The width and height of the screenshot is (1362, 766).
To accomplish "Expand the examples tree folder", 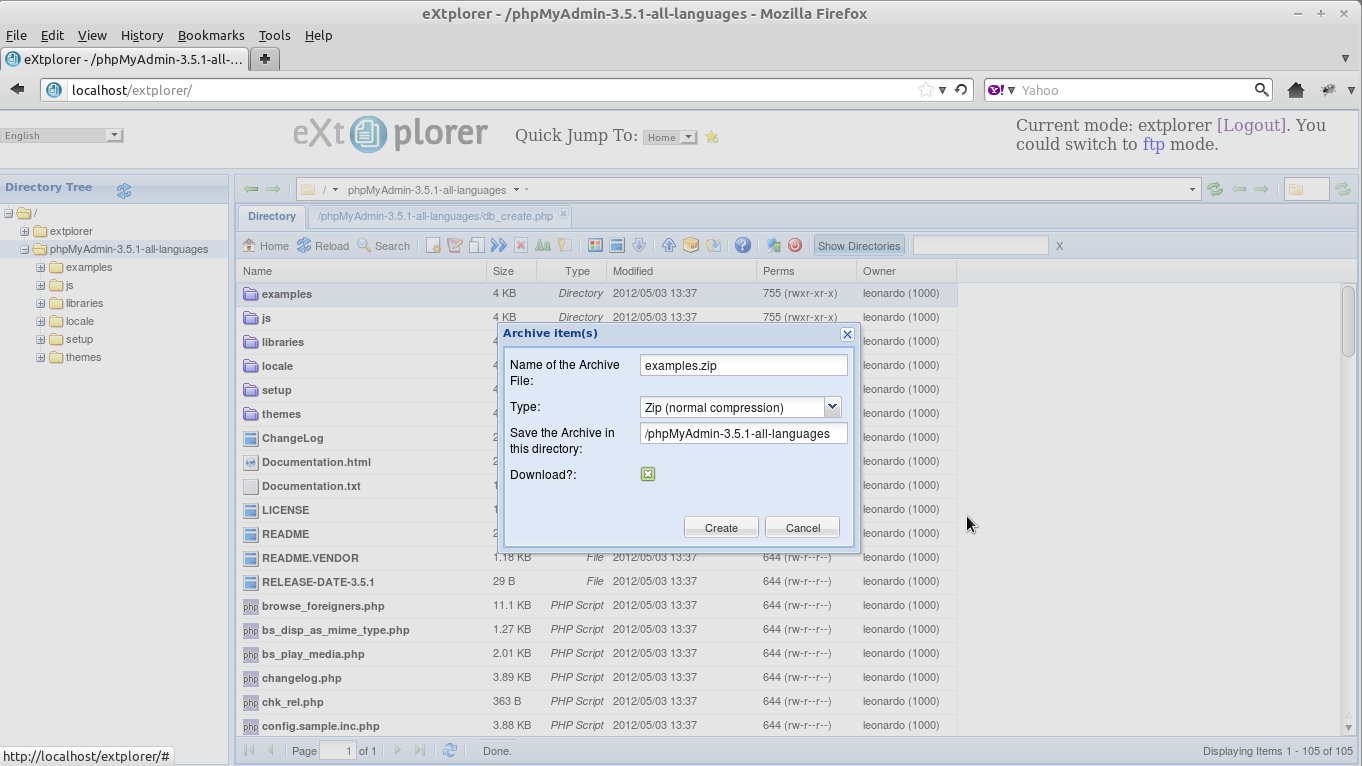I will click(x=41, y=267).
